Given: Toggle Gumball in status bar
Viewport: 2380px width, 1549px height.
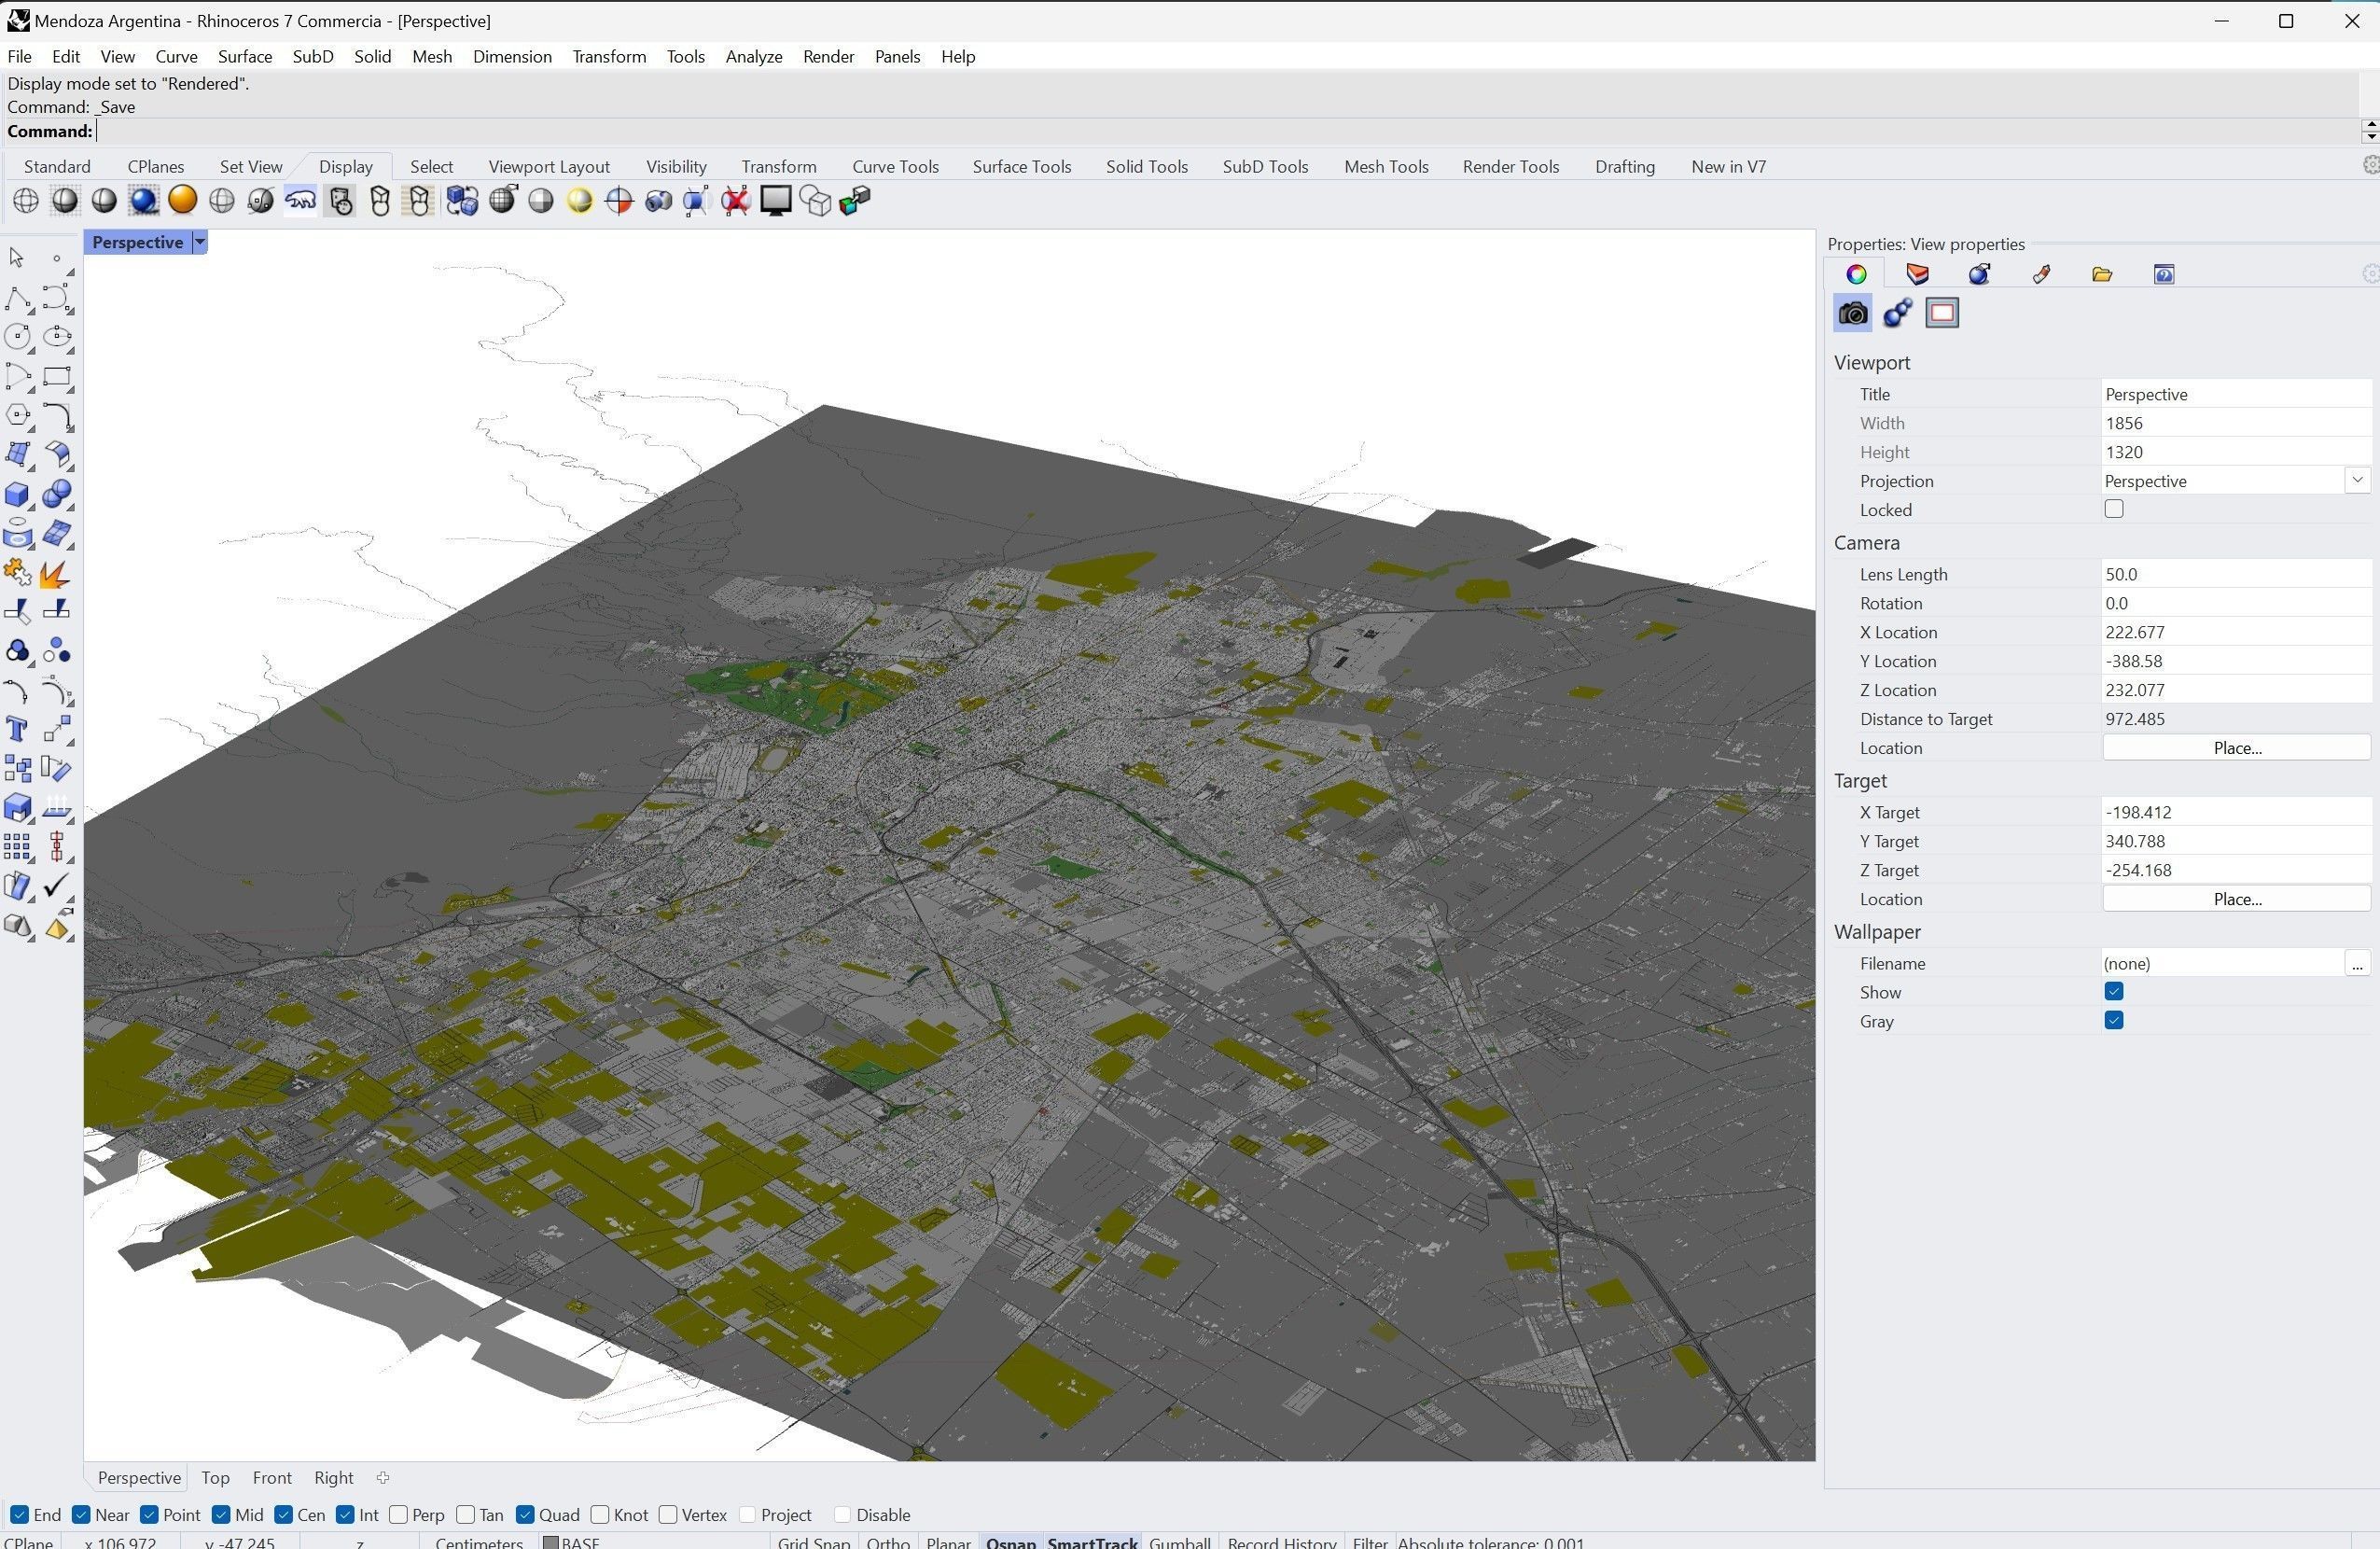Looking at the screenshot, I should (1180, 1542).
